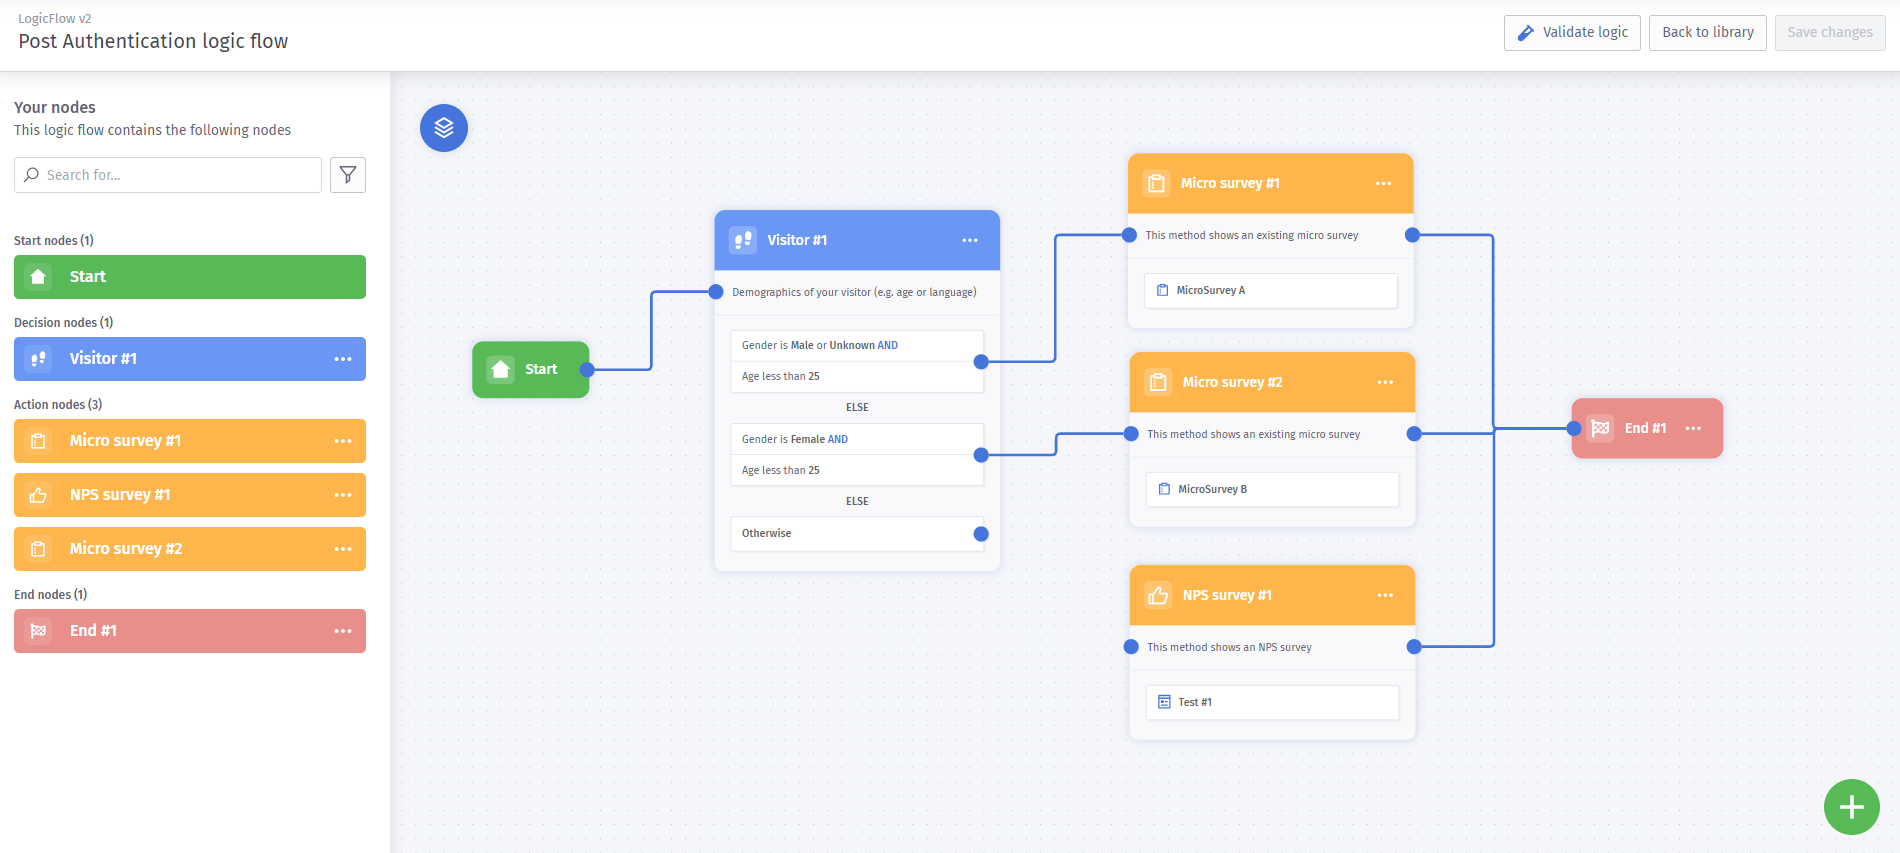Click Back to library button

coord(1707,32)
